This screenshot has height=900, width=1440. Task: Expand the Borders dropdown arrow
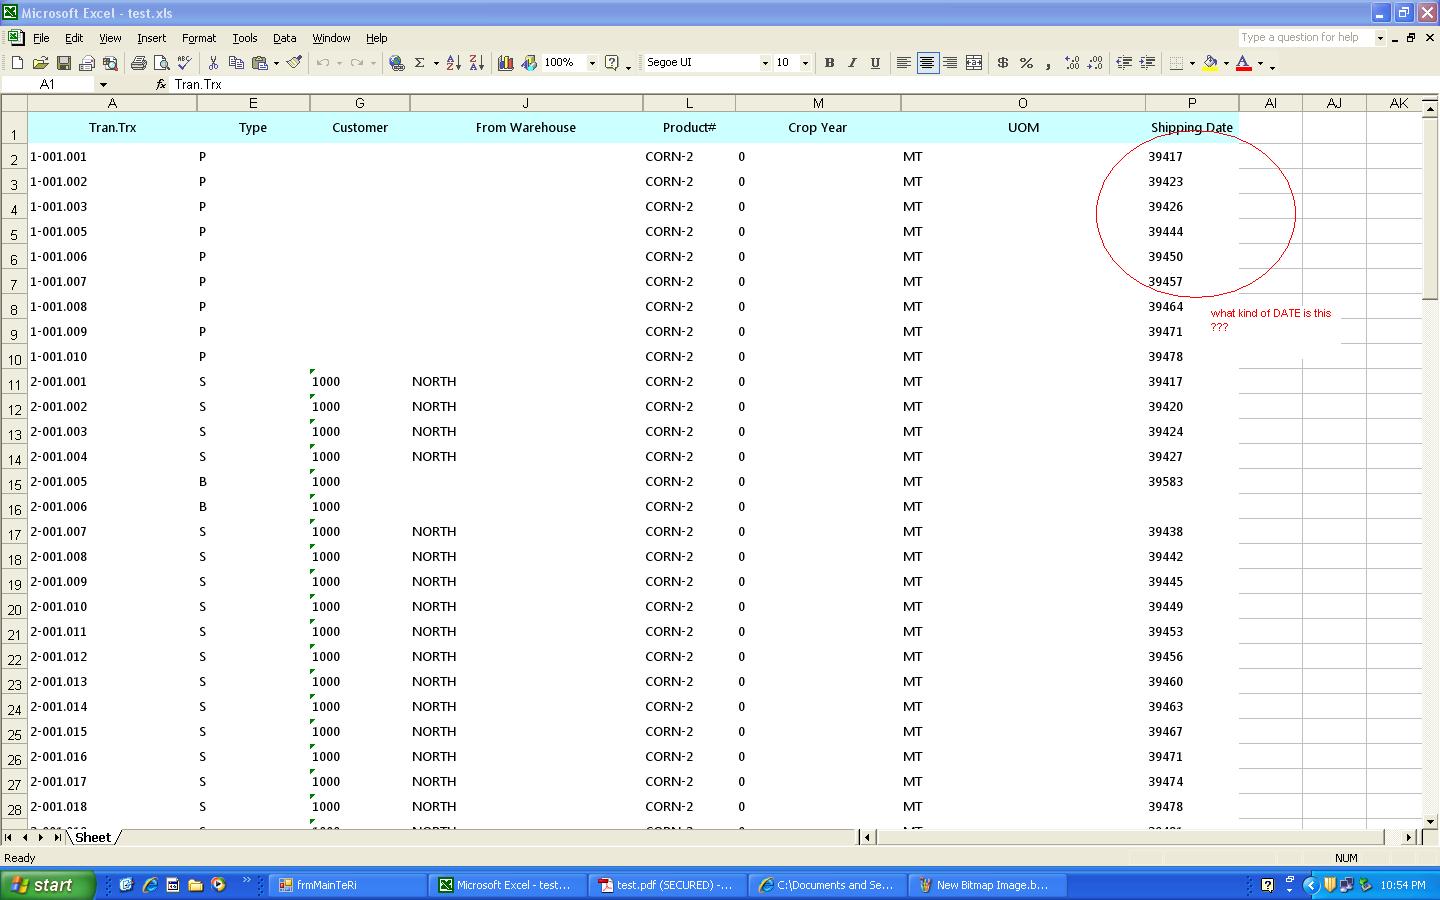(x=1192, y=63)
